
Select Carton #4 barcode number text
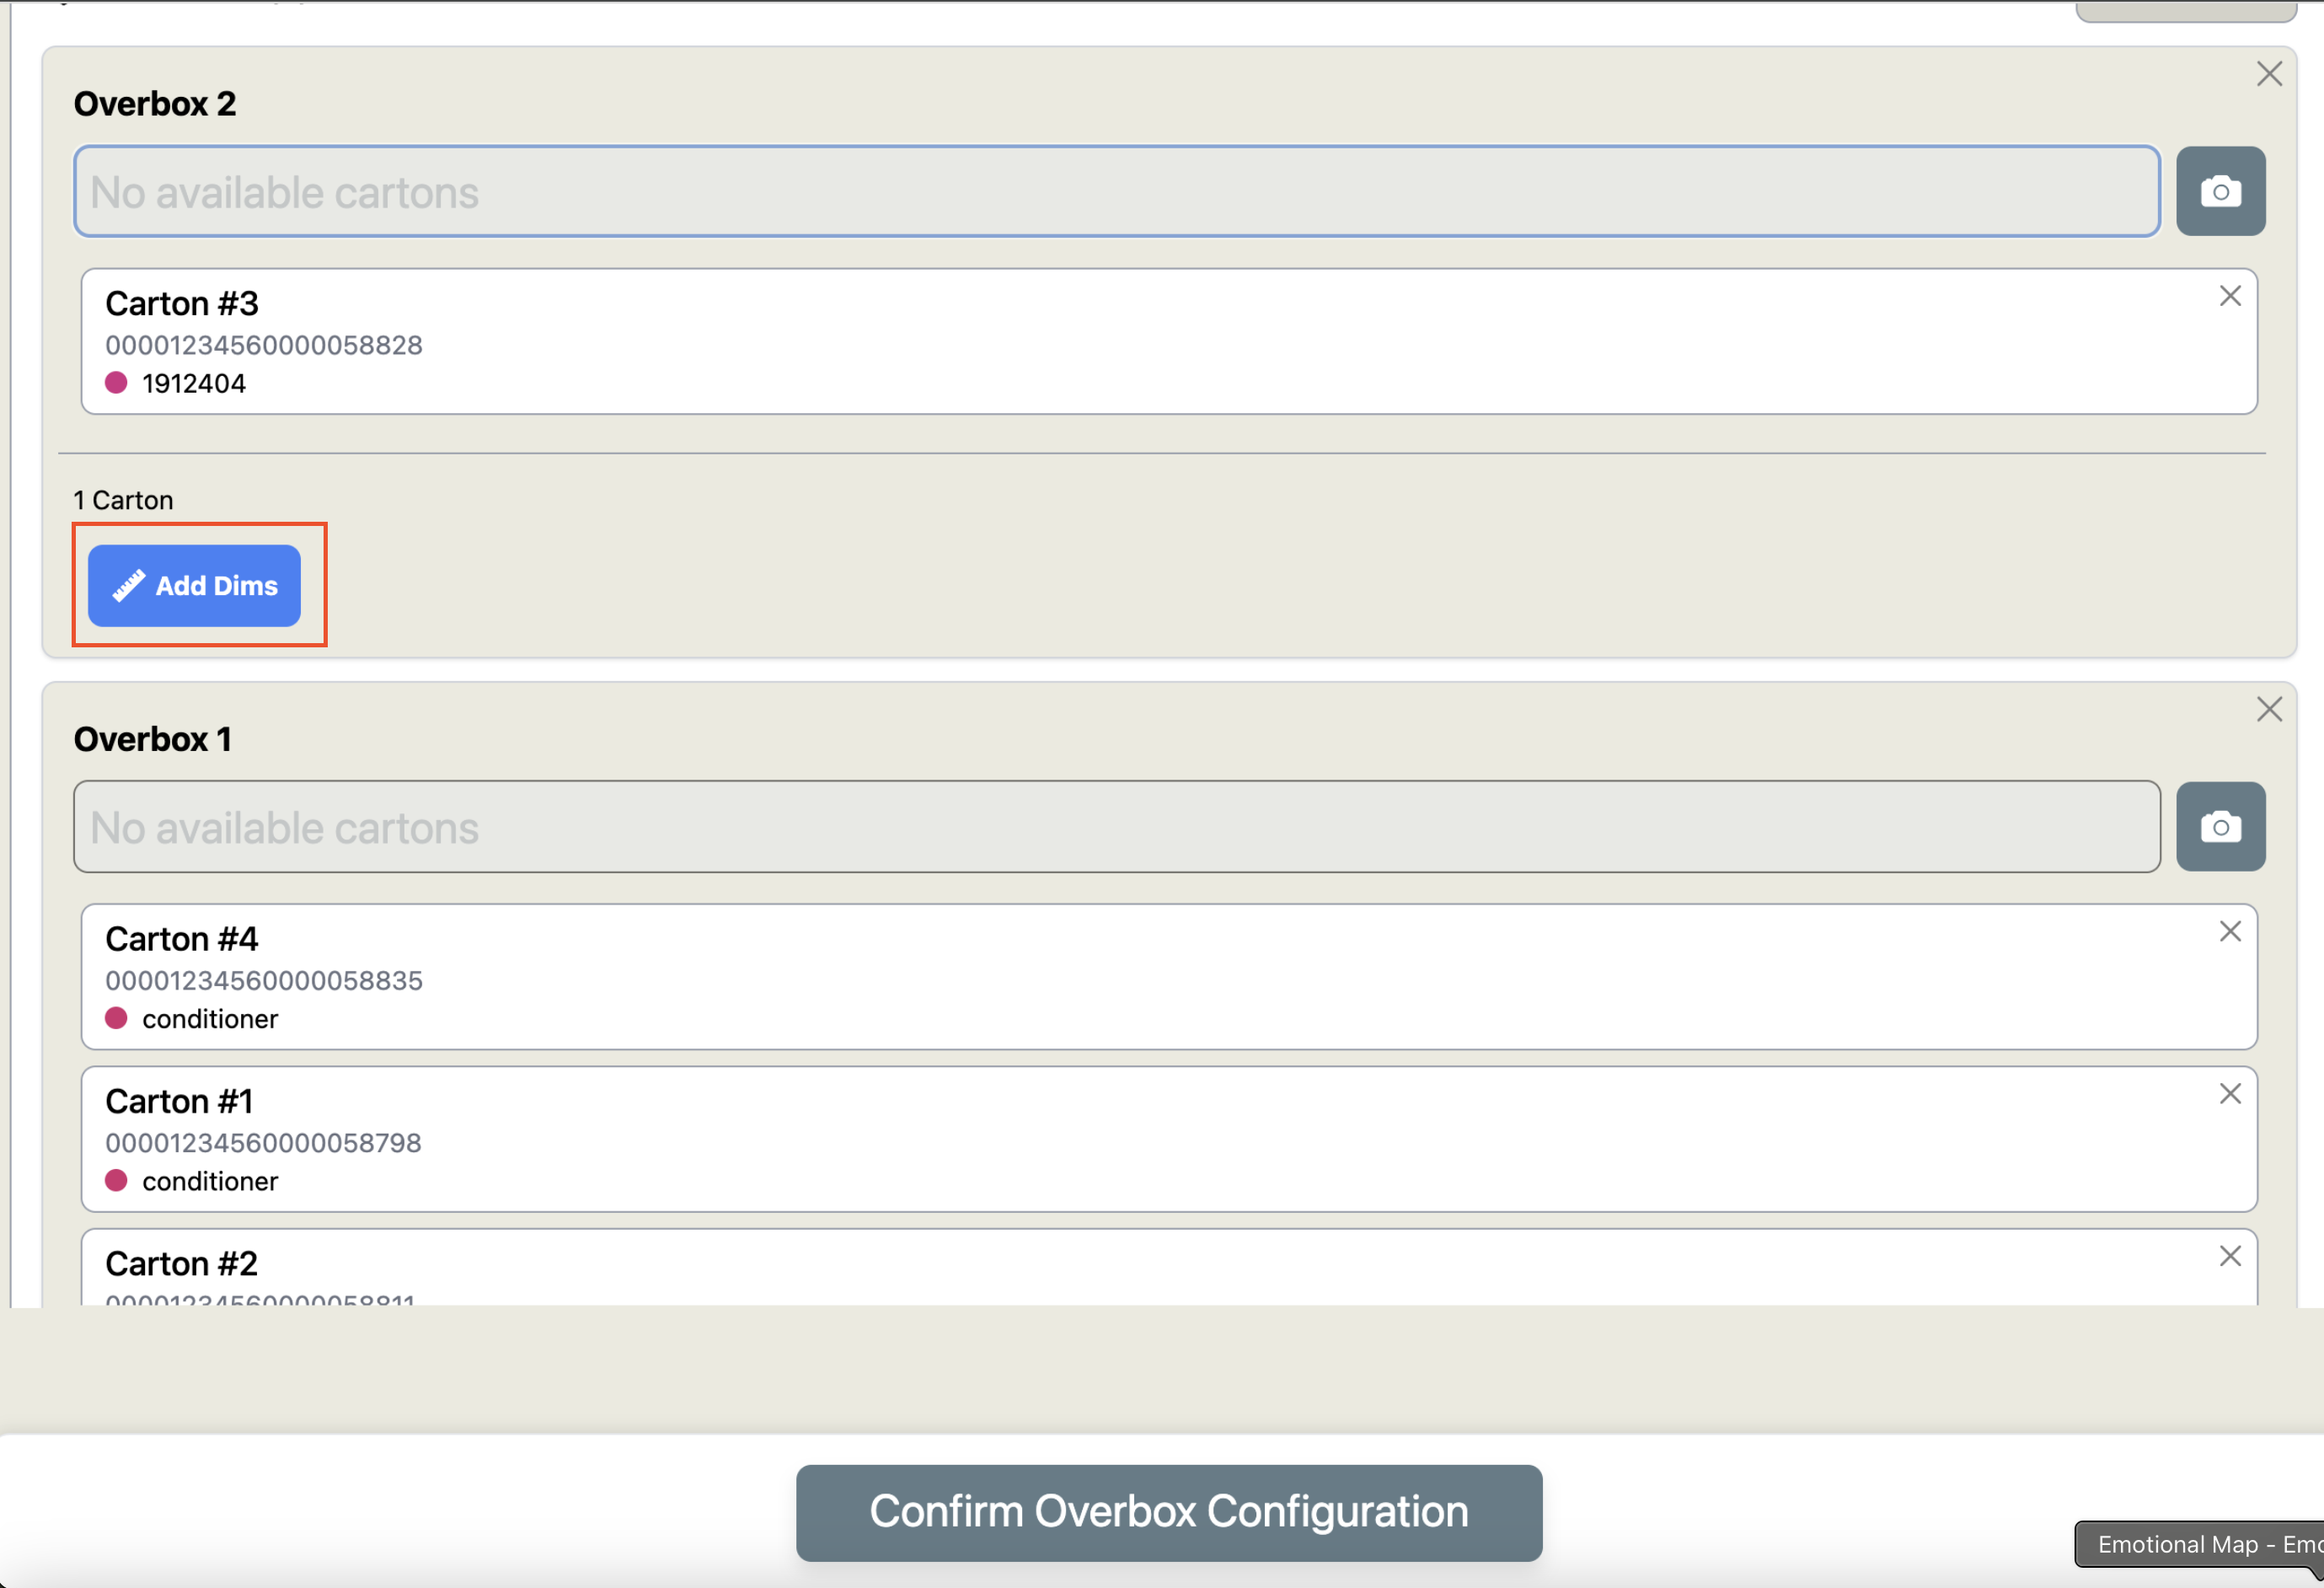click(x=264, y=980)
